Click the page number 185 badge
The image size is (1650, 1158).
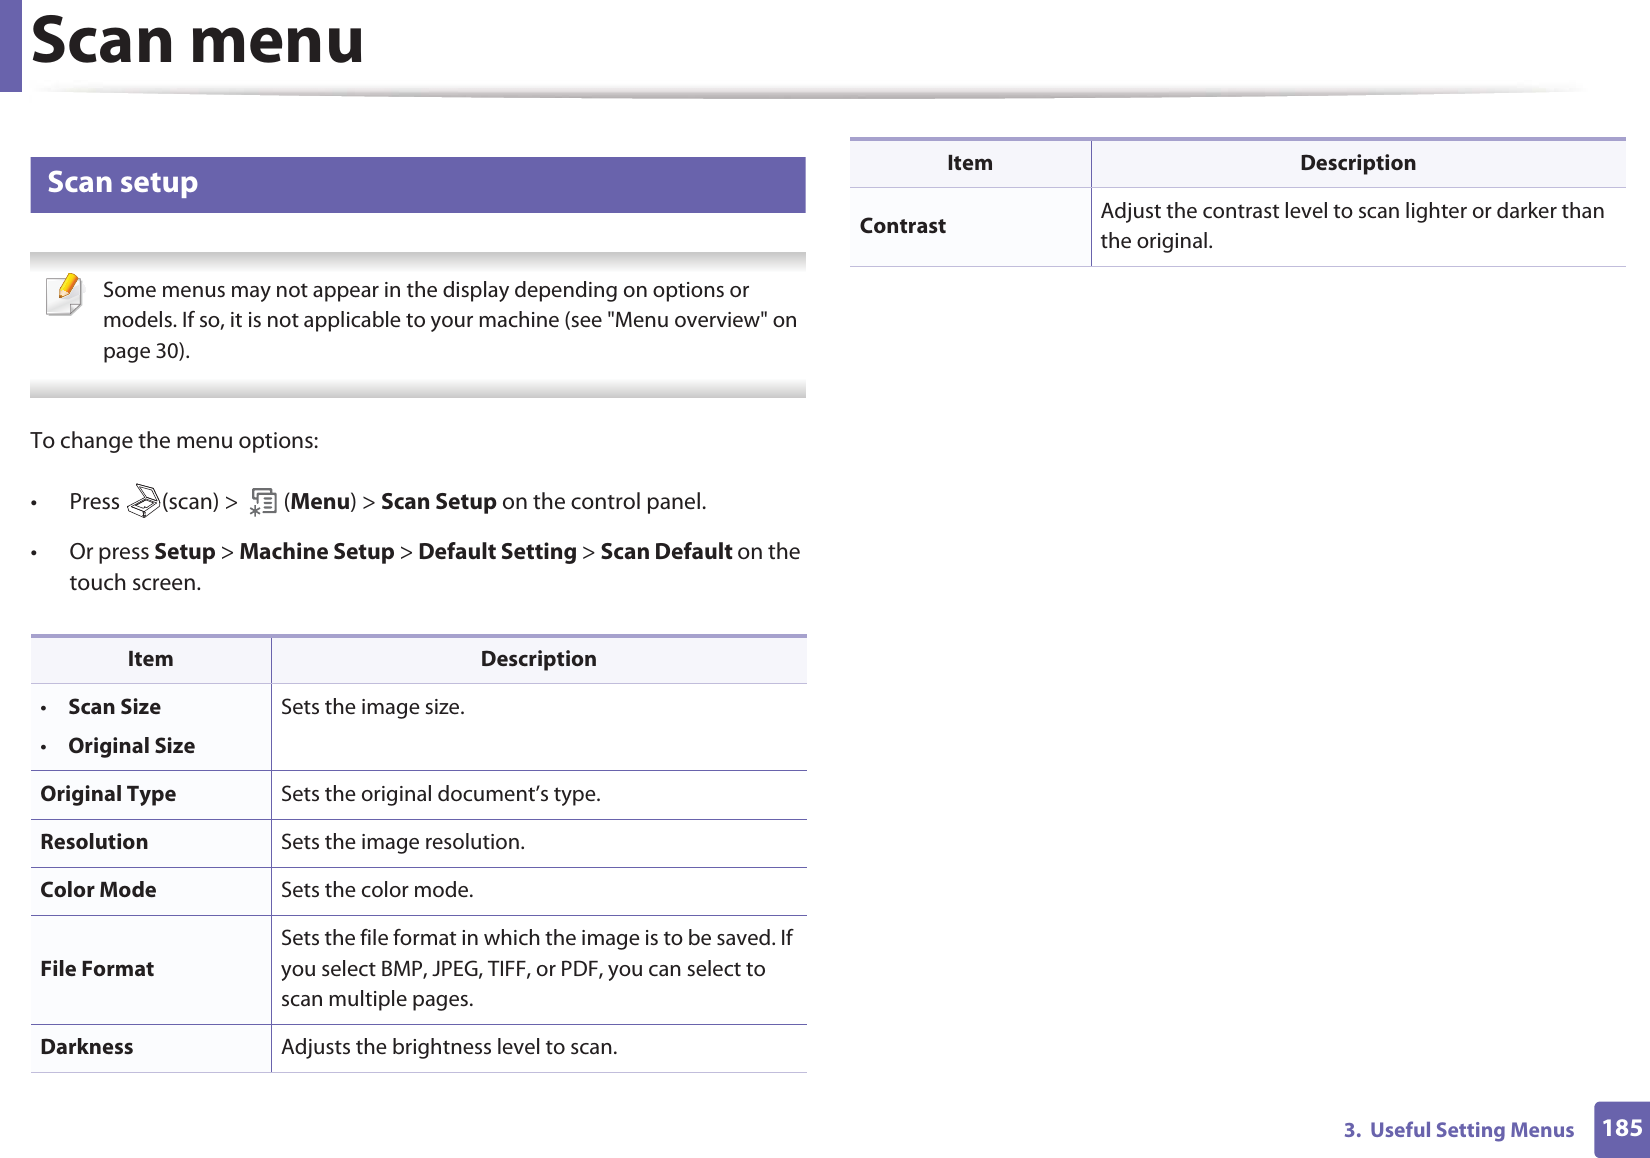[x=1621, y=1129]
